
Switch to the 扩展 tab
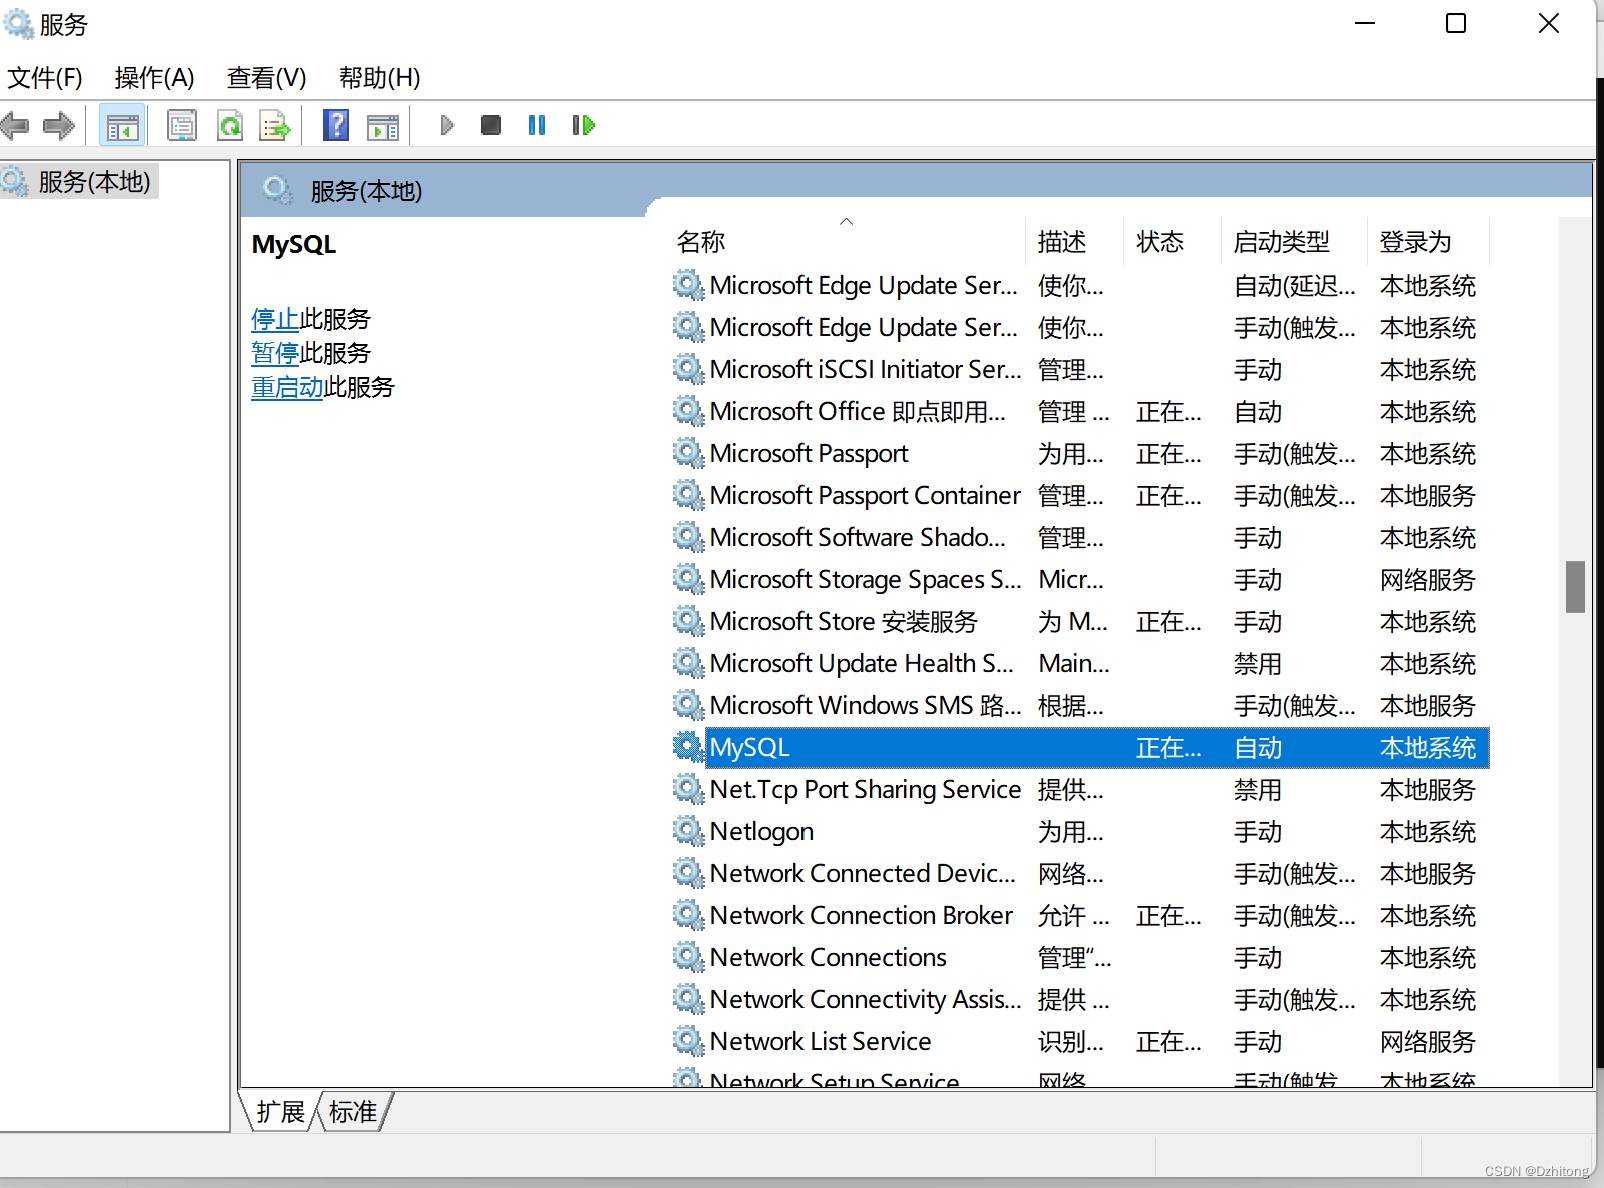tap(280, 1112)
